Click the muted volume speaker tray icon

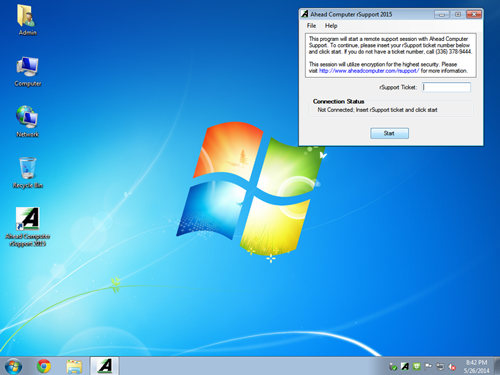pyautogui.click(x=452, y=367)
